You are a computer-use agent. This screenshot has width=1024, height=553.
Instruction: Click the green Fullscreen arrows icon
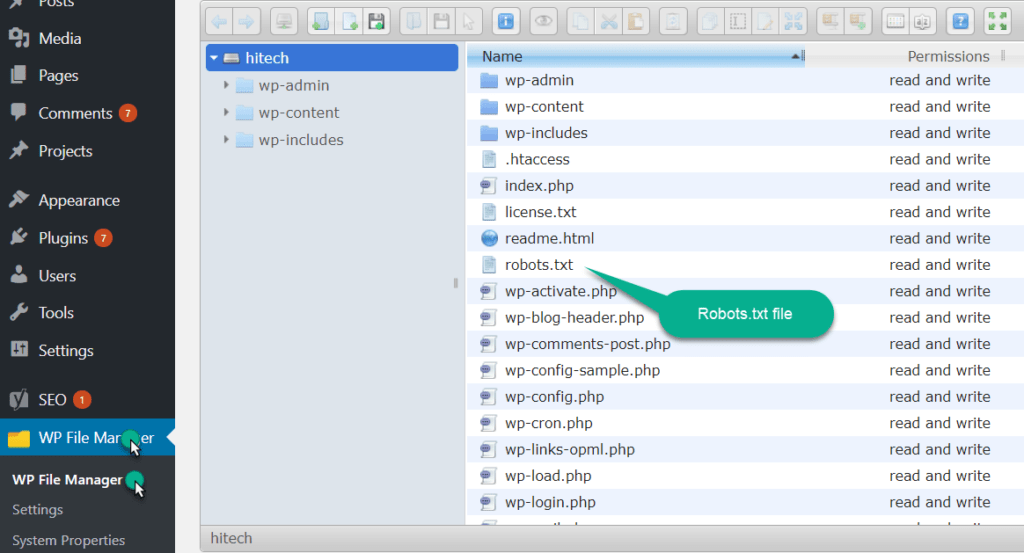997,22
